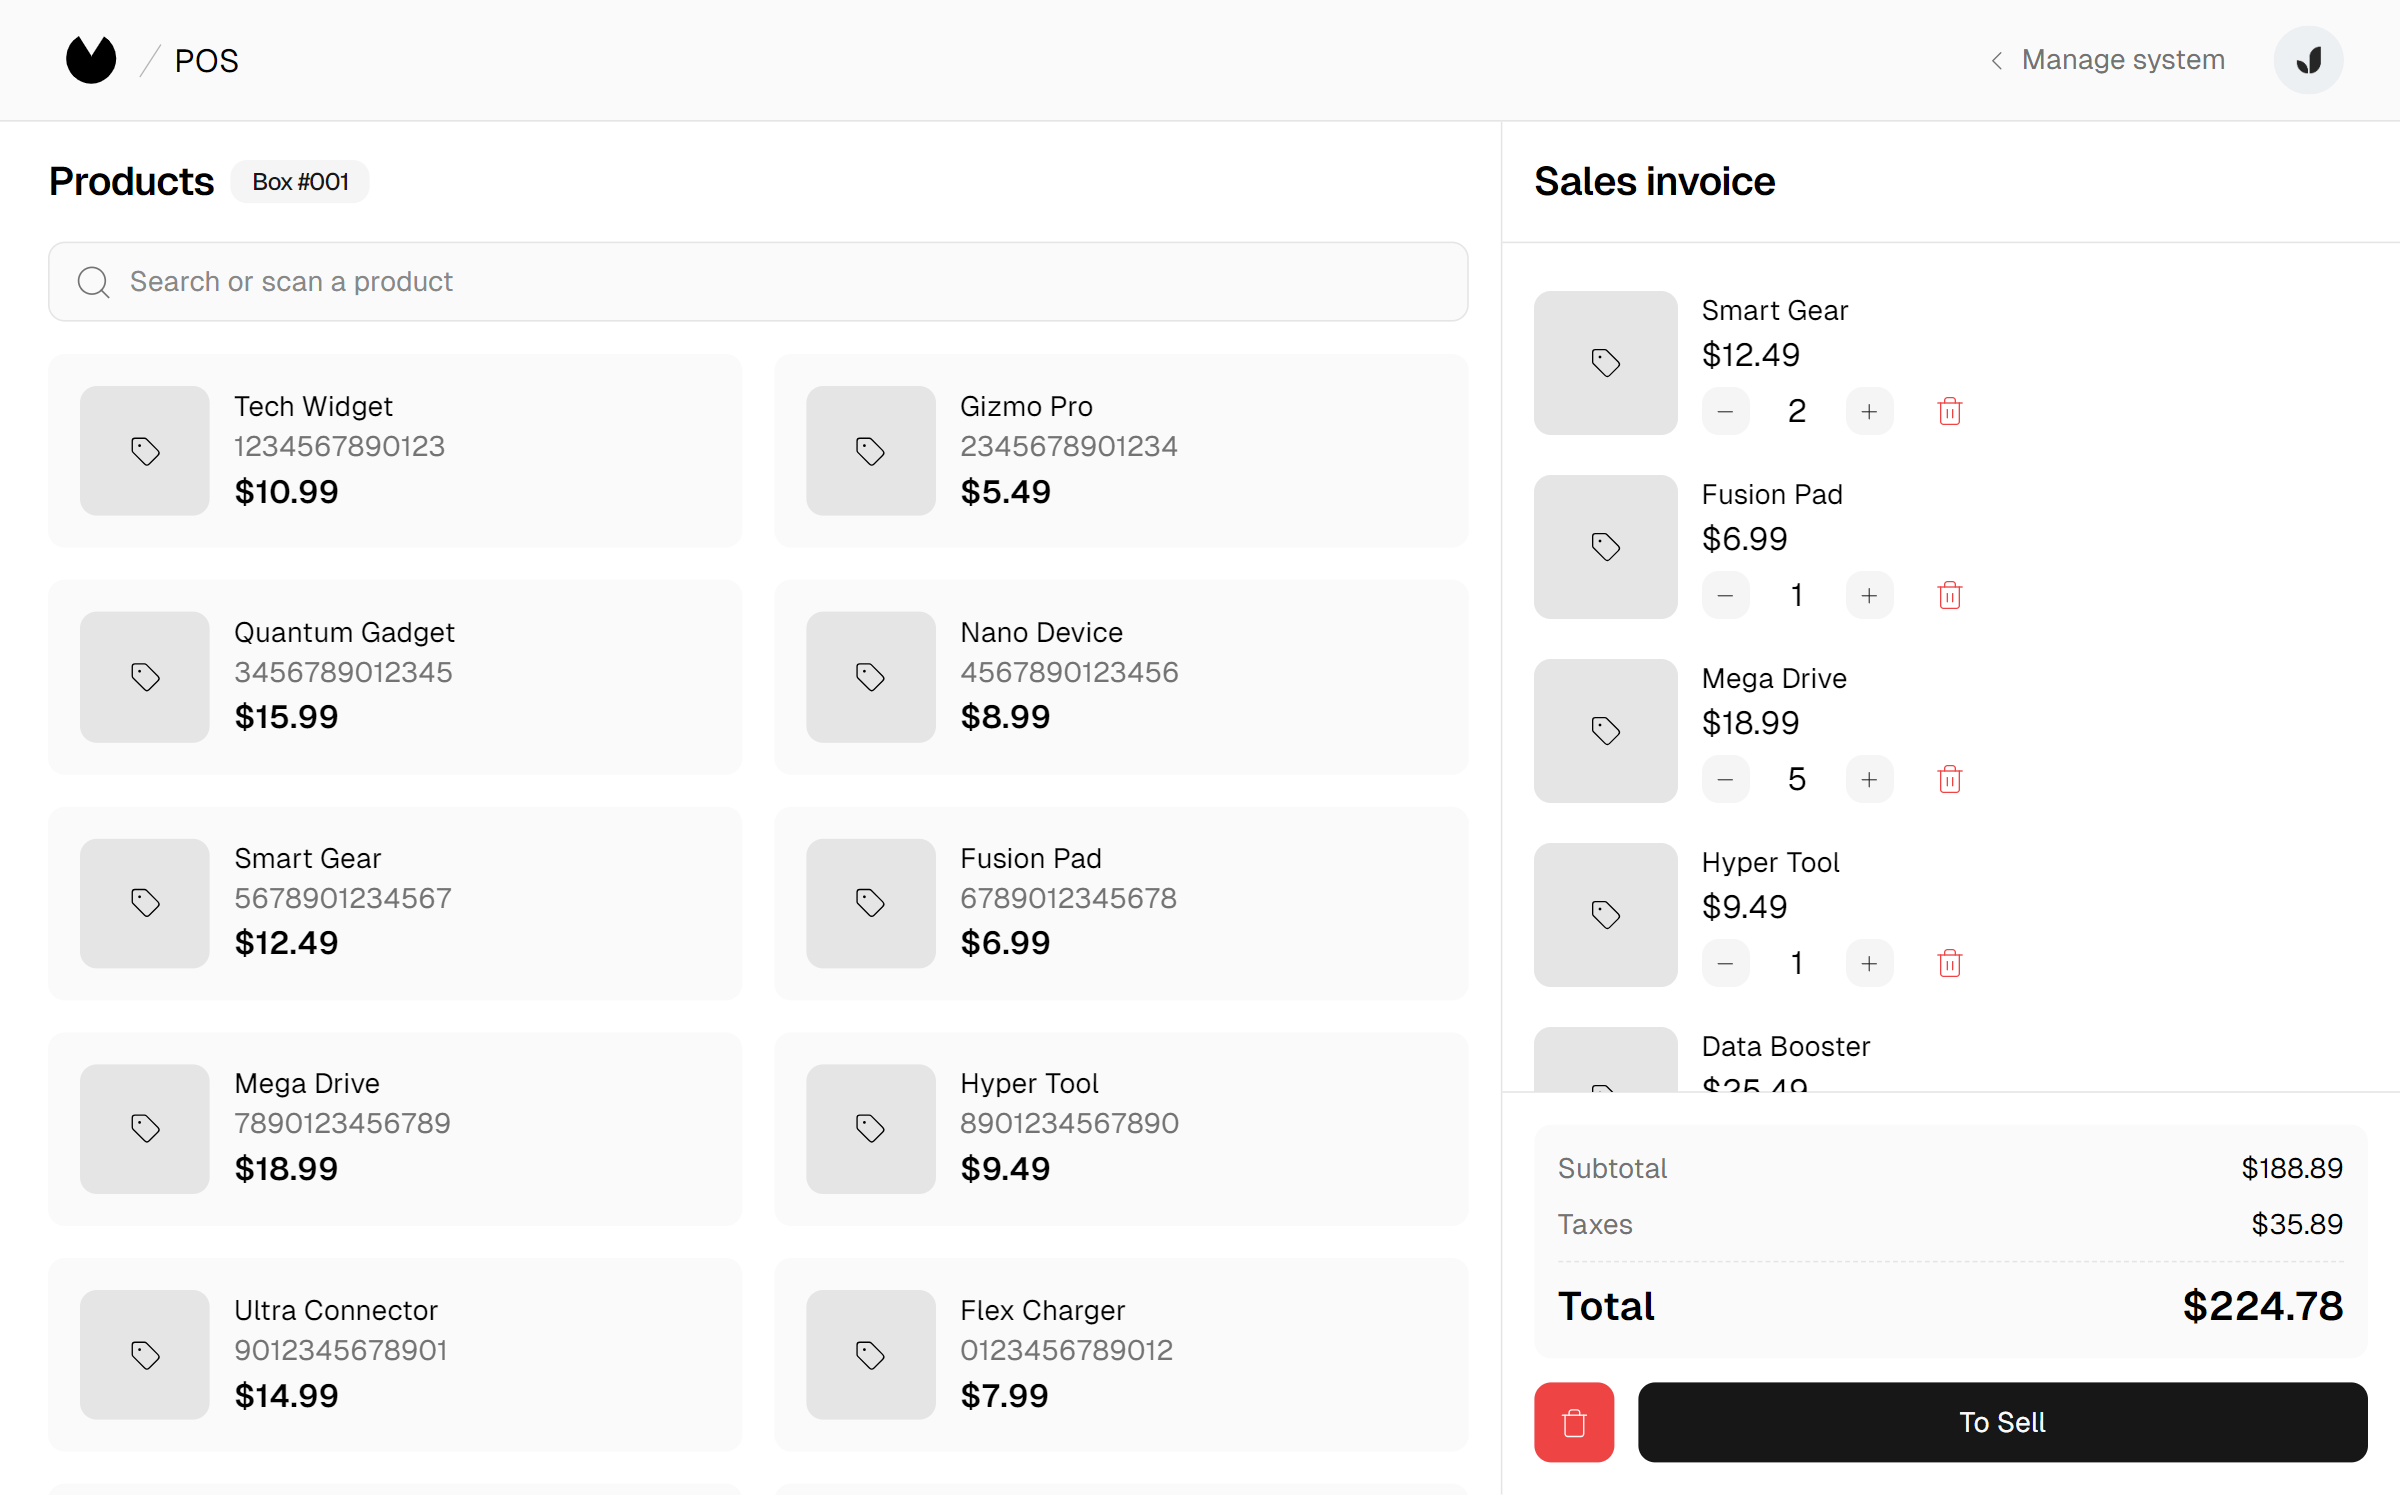
Task: Click Data Booster invoice item name
Action: coord(1785,1046)
